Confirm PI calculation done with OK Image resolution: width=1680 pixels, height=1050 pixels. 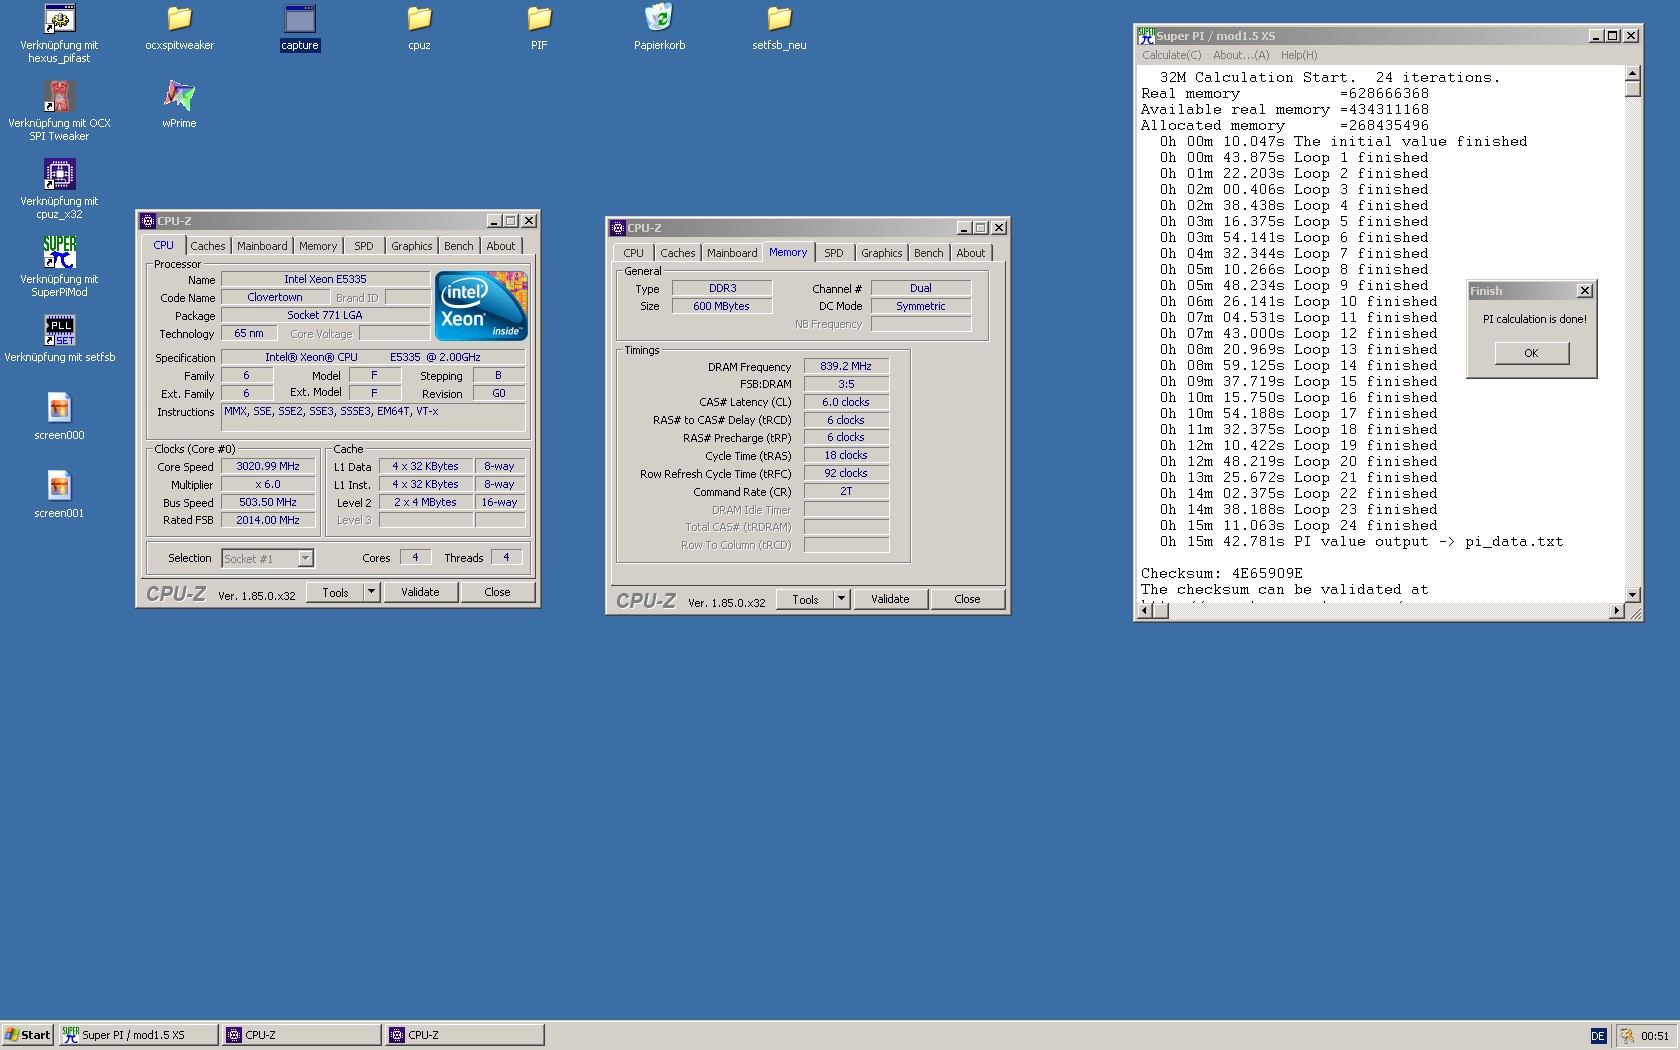pyautogui.click(x=1531, y=353)
